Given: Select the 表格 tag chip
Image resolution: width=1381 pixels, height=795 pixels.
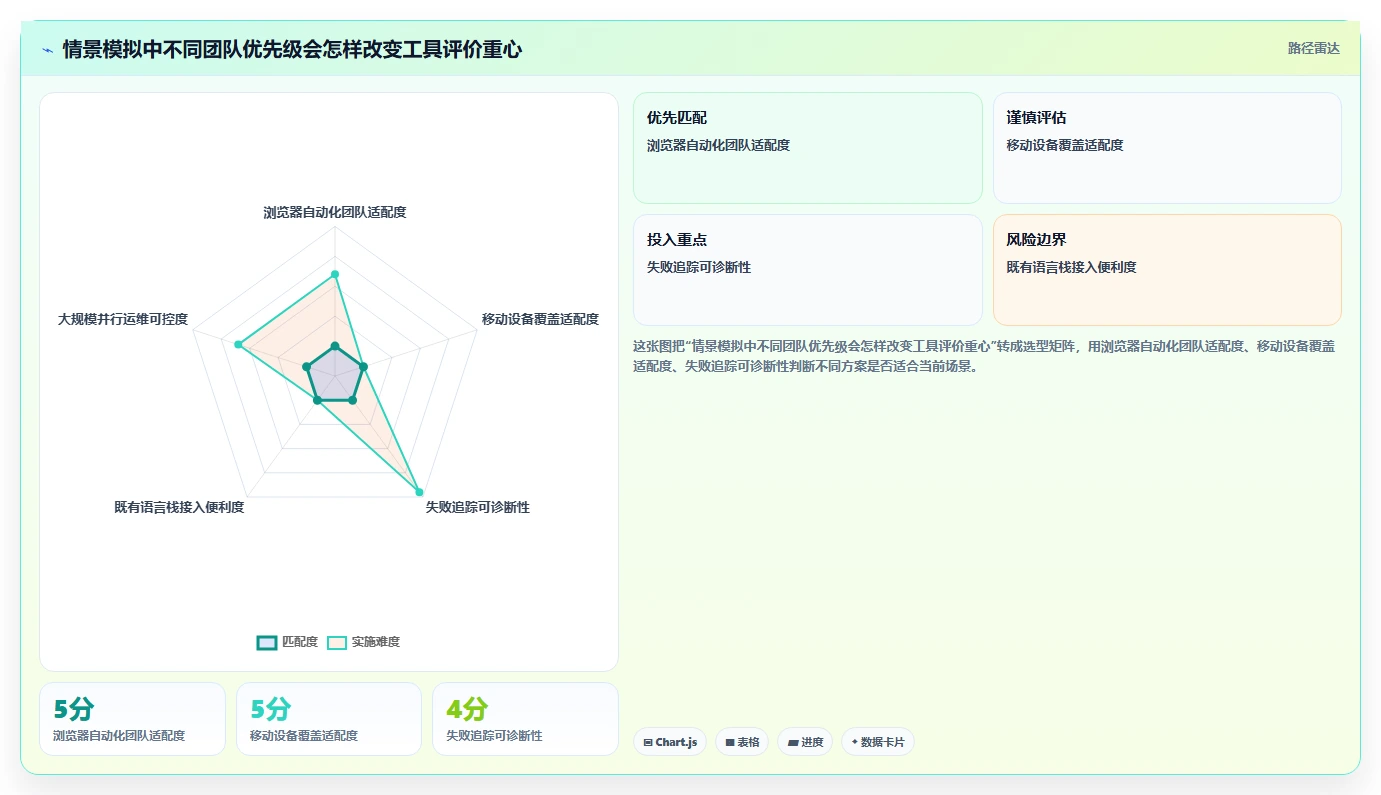Looking at the screenshot, I should coord(742,742).
